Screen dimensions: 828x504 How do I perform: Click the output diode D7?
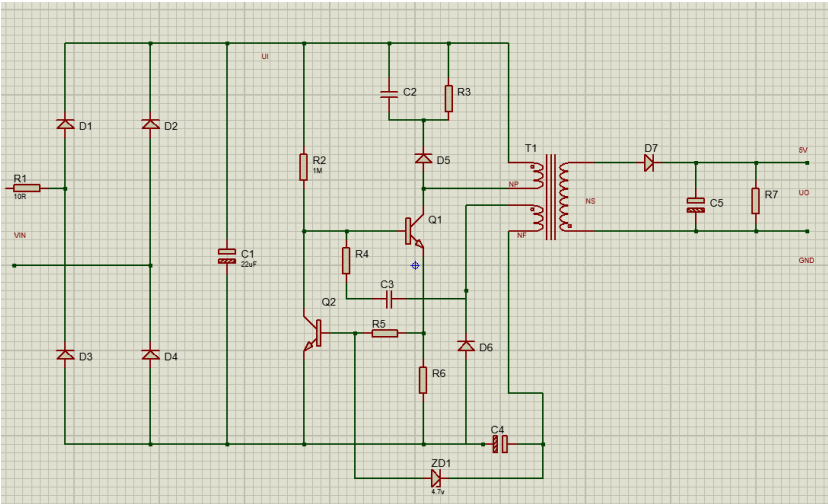(649, 162)
